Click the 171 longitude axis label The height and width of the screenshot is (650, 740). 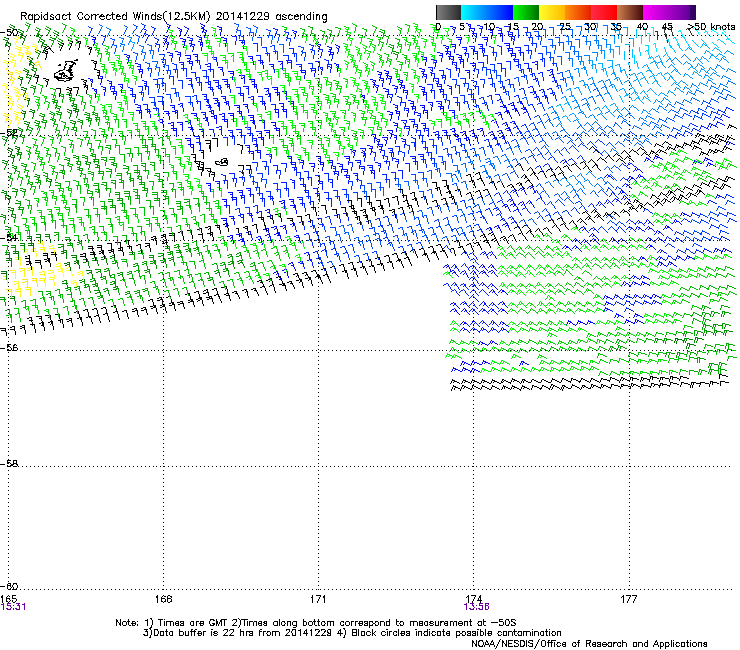(318, 599)
